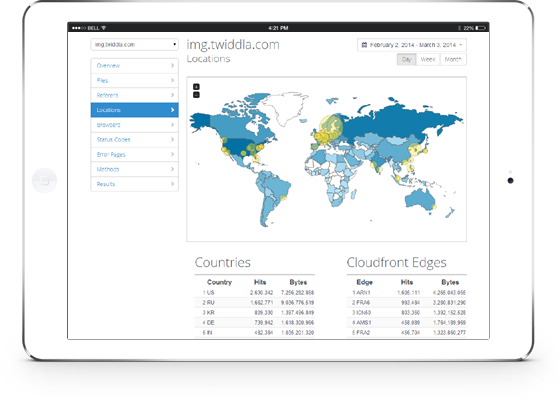Click the chevron on the Results row
The width and height of the screenshot is (560, 400).
(x=172, y=184)
